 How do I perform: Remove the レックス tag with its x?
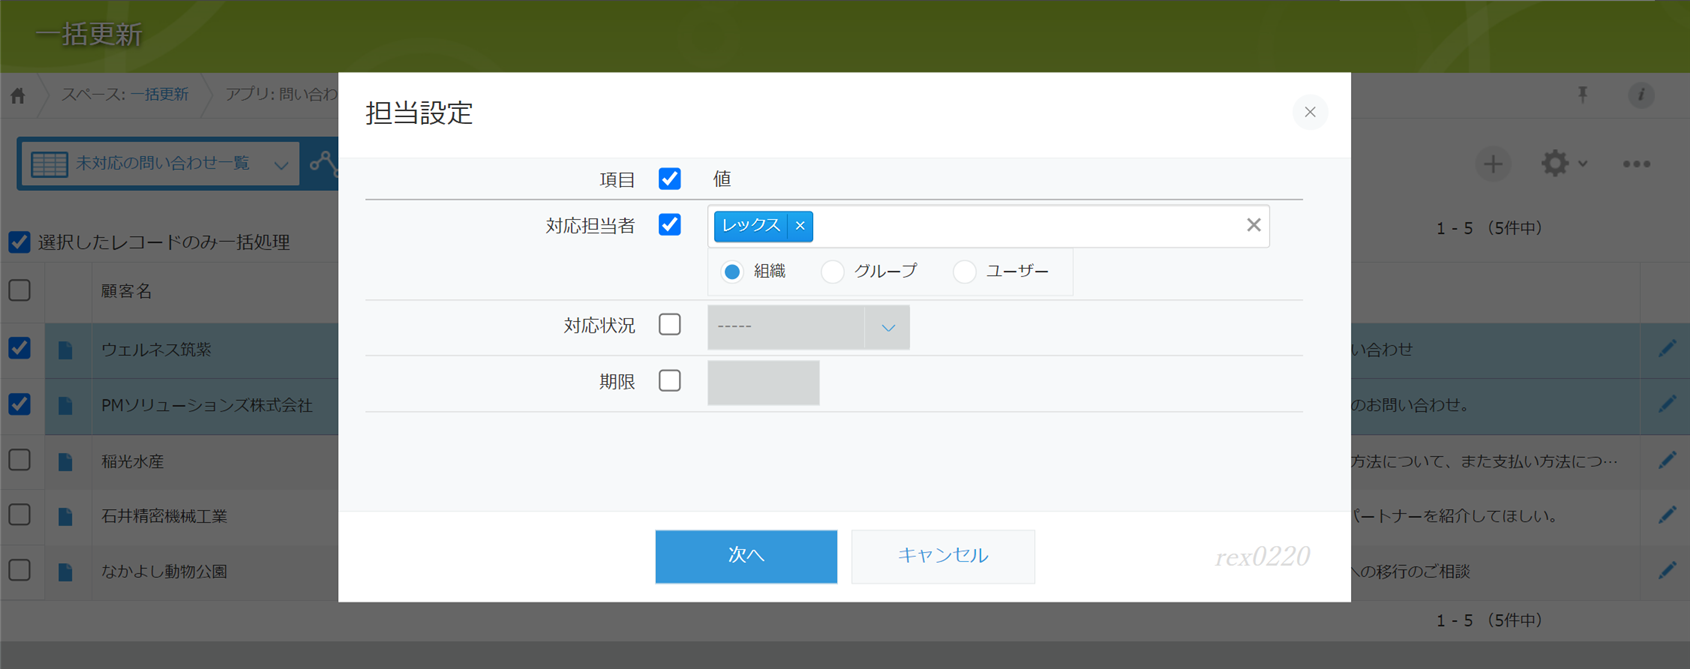(x=800, y=226)
